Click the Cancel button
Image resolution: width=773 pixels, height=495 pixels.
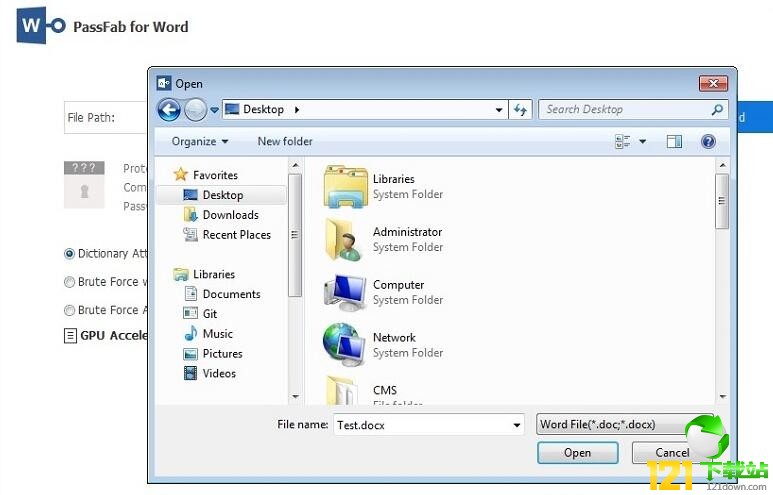(672, 453)
